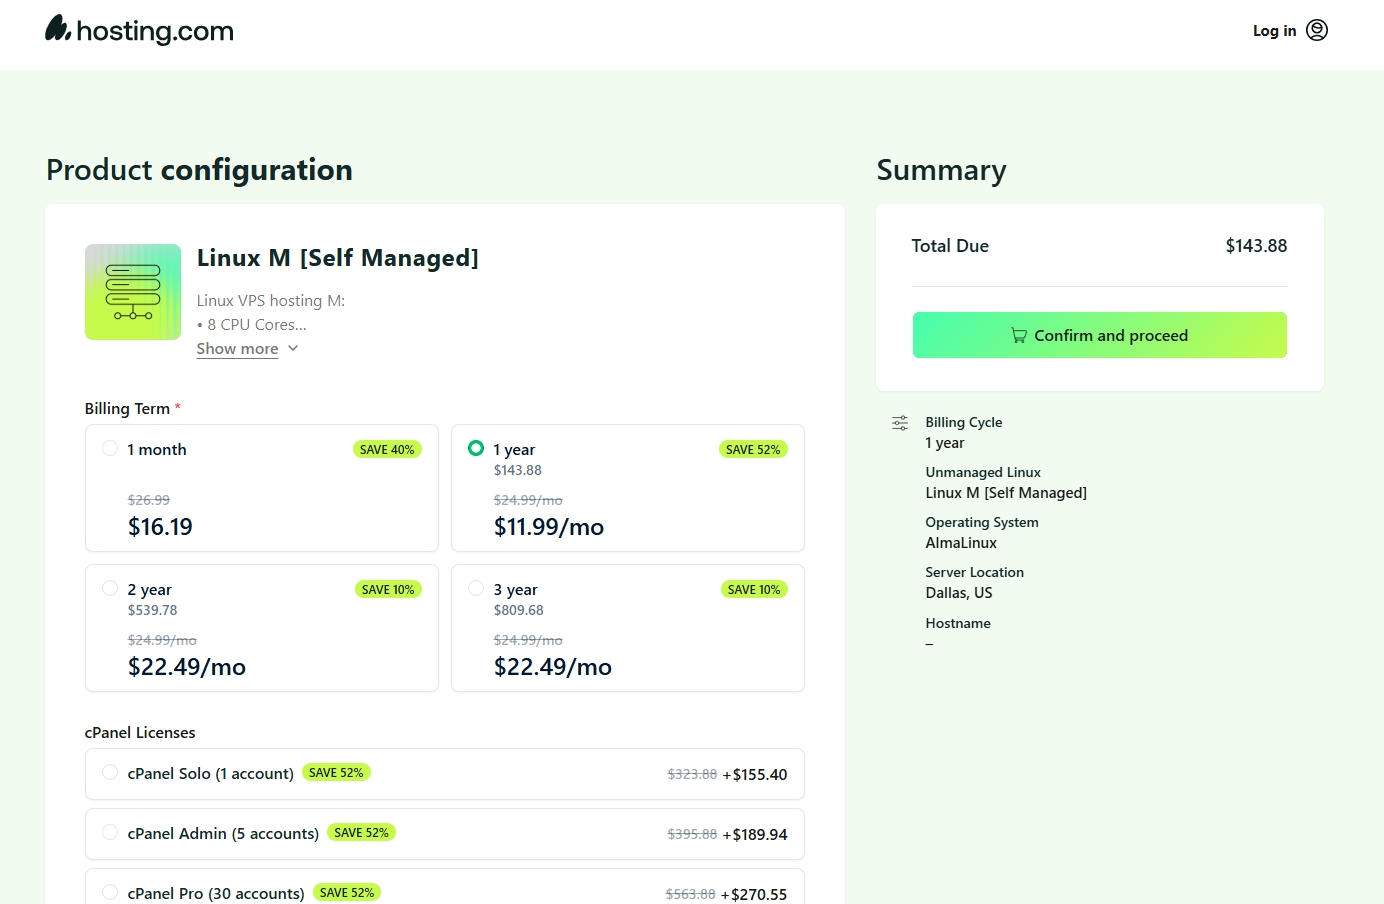Select the 1 month billing term radio
This screenshot has height=904, width=1384.
110,448
